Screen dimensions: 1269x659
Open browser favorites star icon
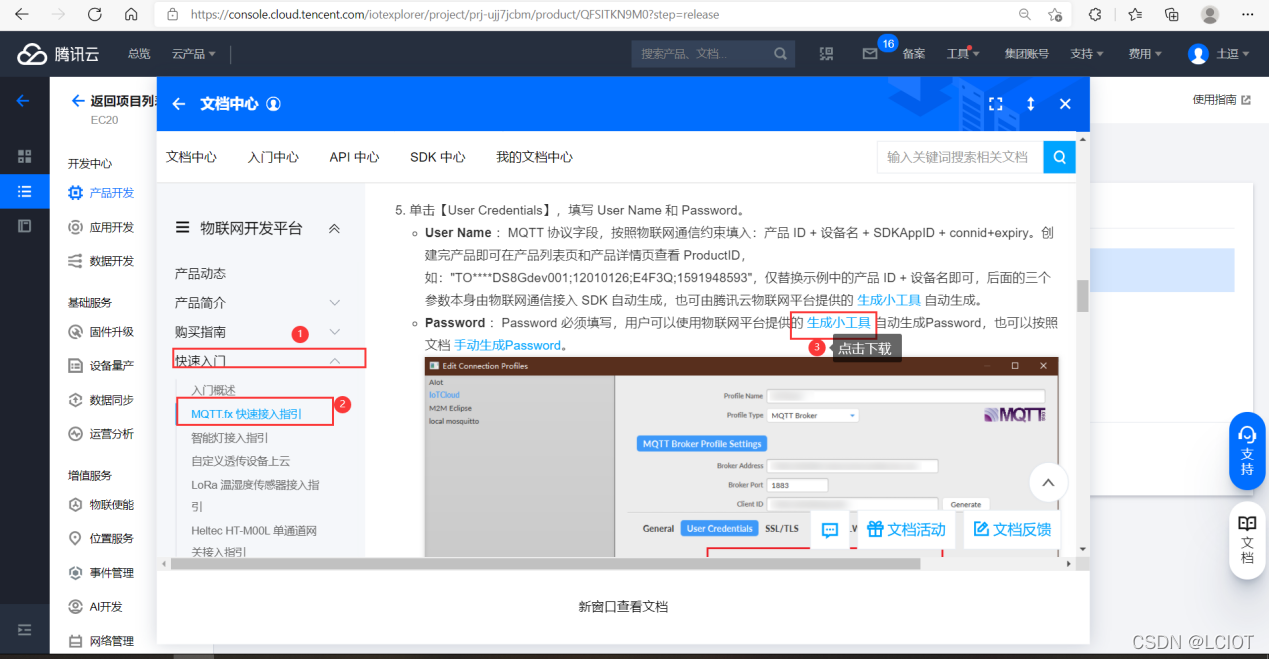coord(1055,15)
